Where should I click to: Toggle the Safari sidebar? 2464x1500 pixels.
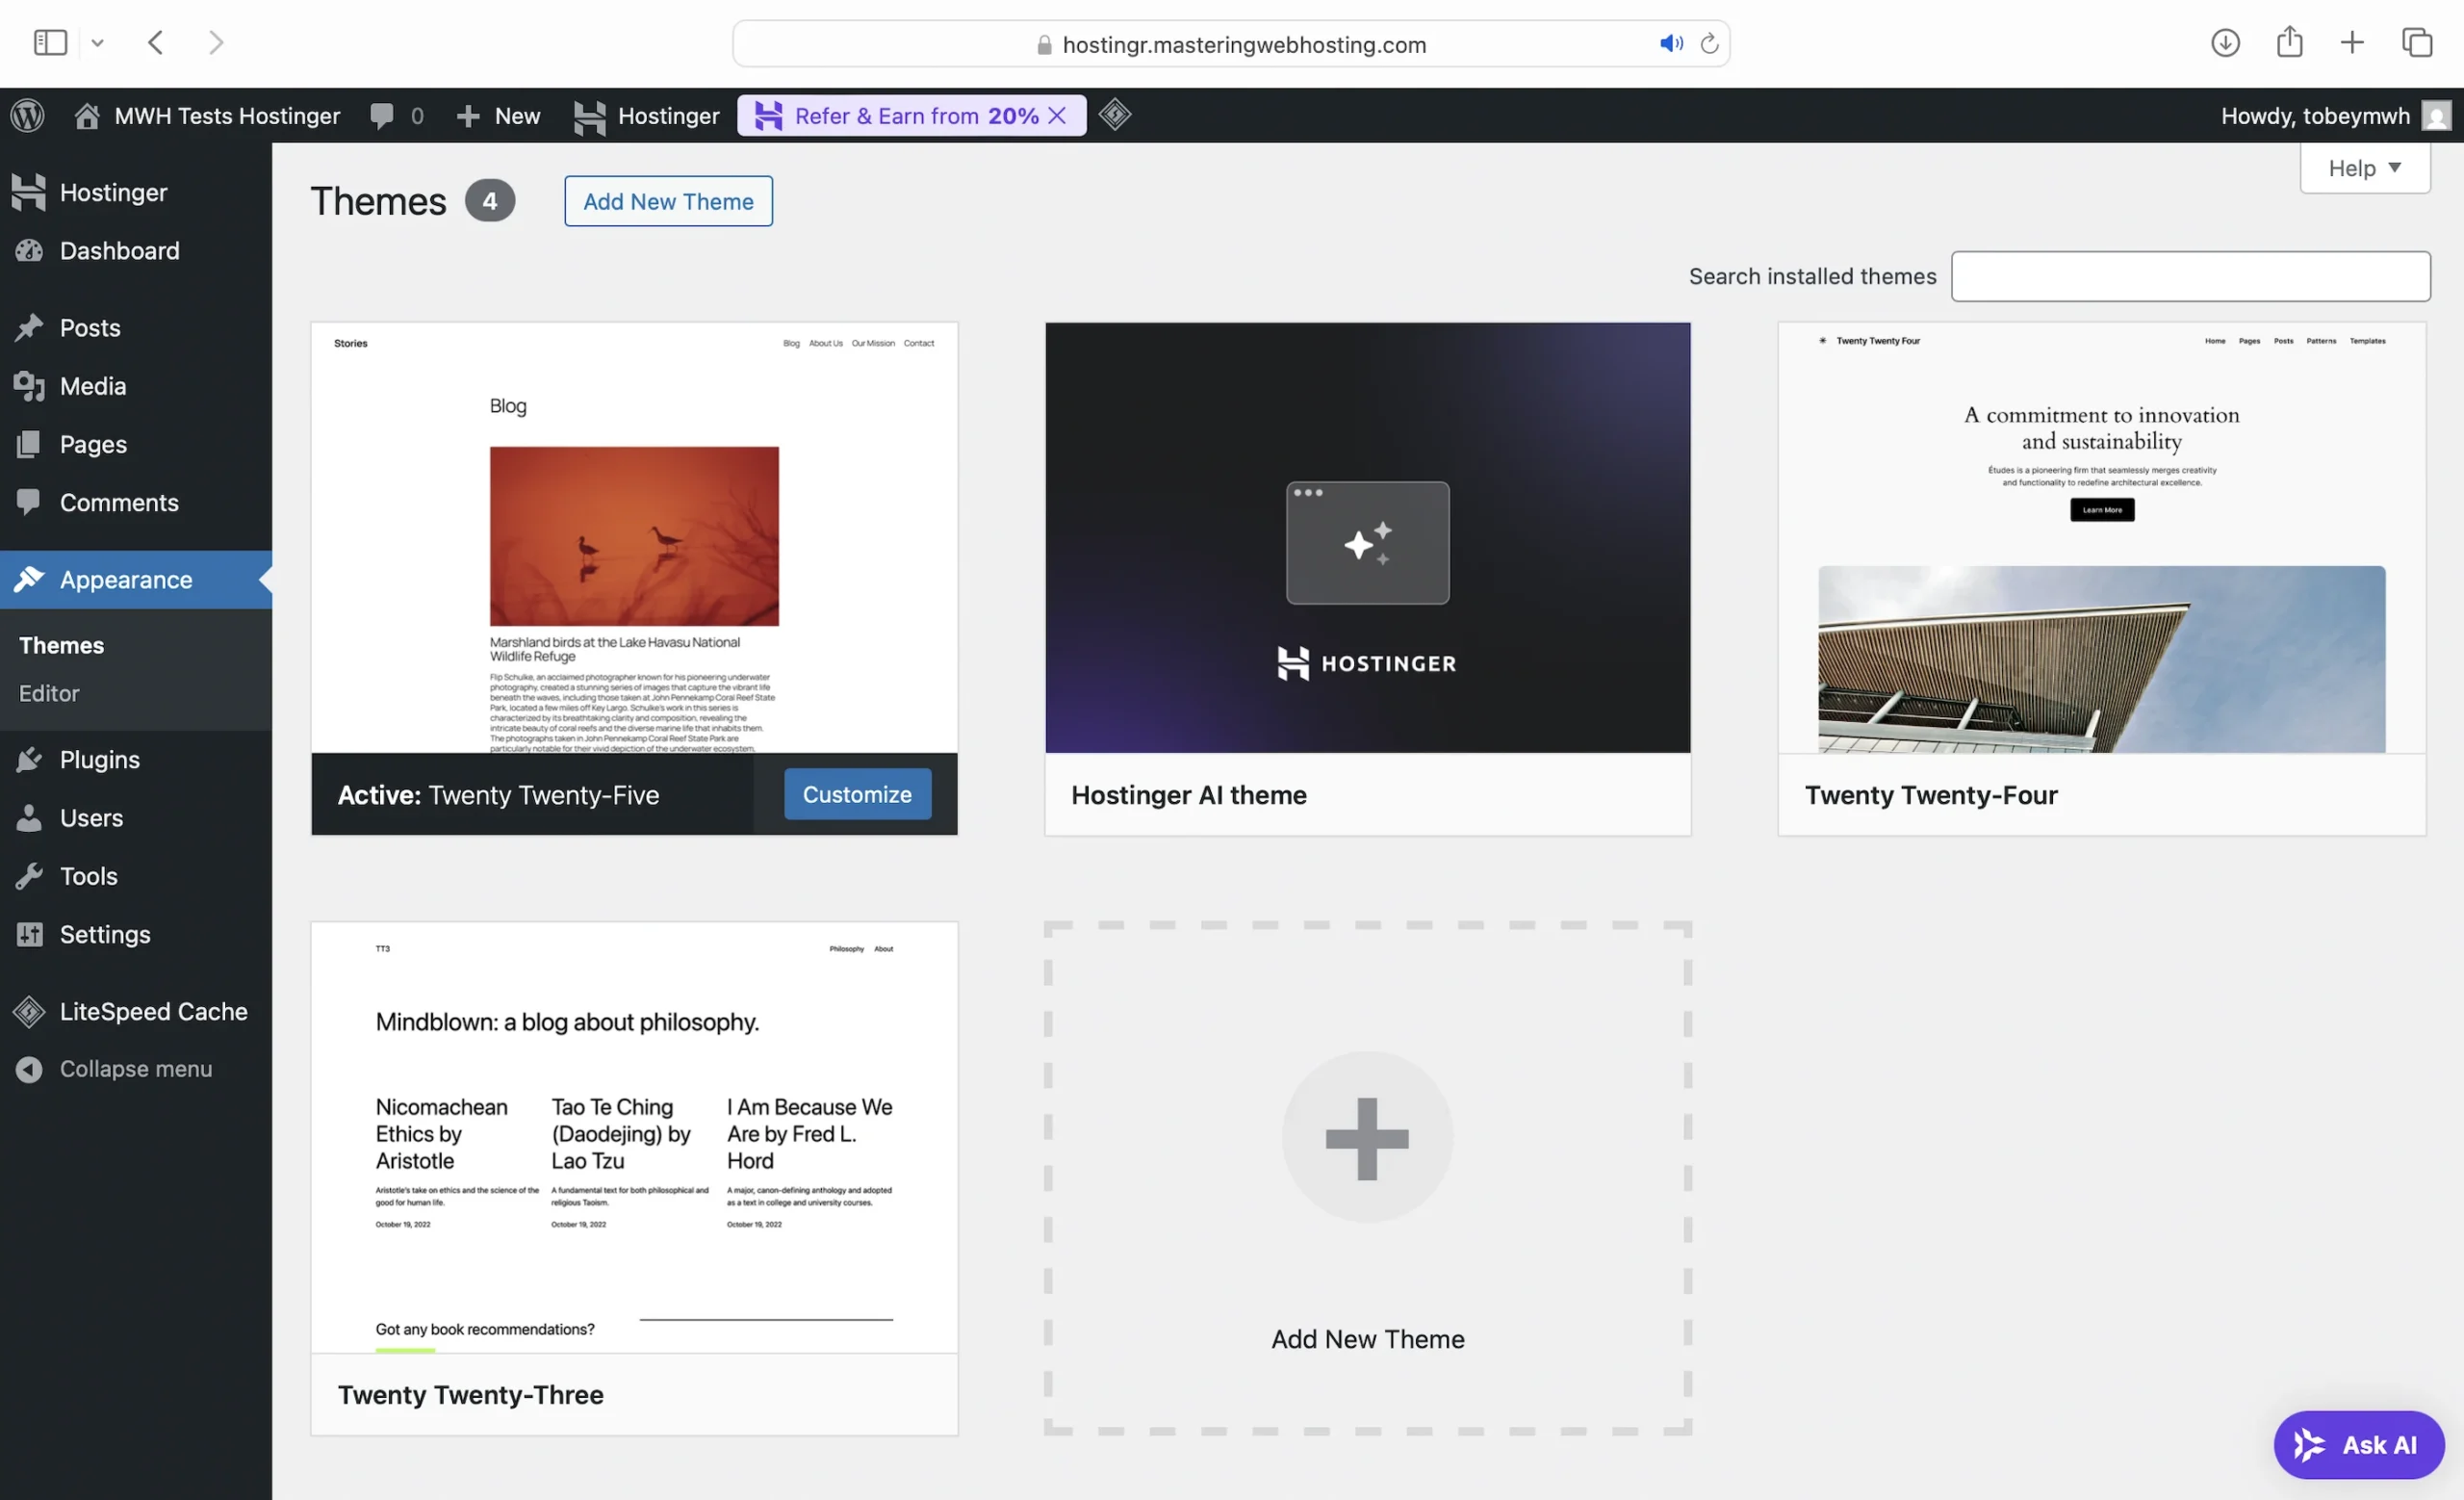(x=50, y=43)
